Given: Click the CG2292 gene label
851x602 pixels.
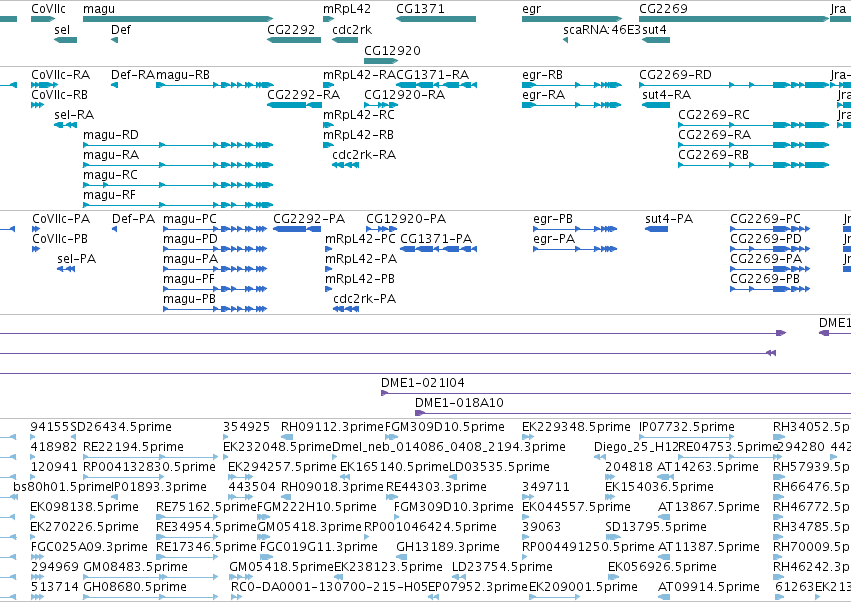Looking at the screenshot, I should point(291,30).
